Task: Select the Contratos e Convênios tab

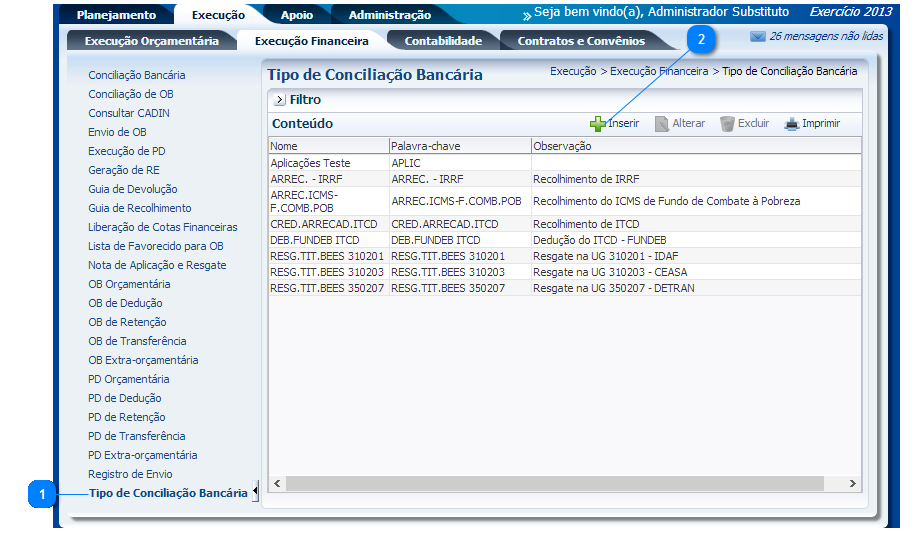Action: pyautogui.click(x=580, y=41)
